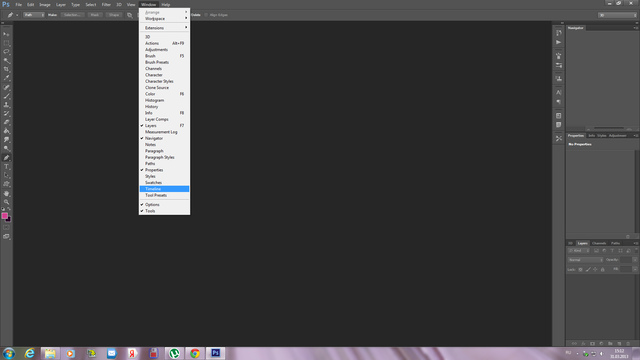Expand the Arrange submenu
Image resolution: width=640 pixels, height=360 pixels.
coord(164,12)
